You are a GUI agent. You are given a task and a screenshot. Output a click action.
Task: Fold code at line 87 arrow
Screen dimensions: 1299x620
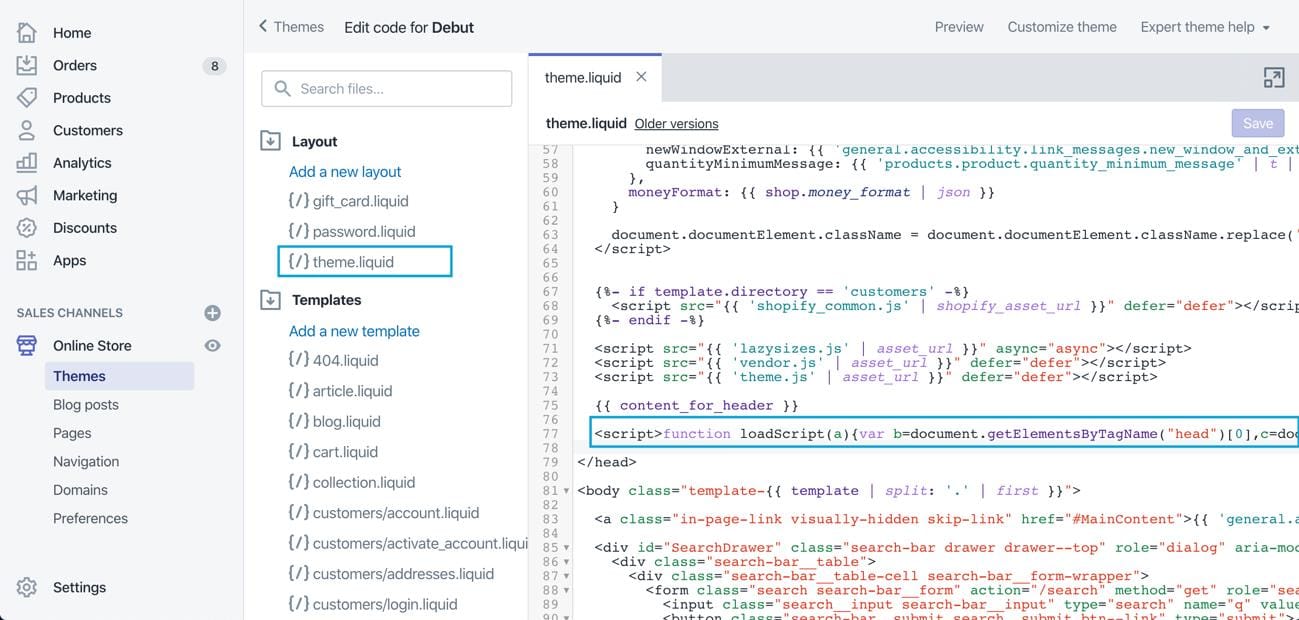(x=568, y=576)
